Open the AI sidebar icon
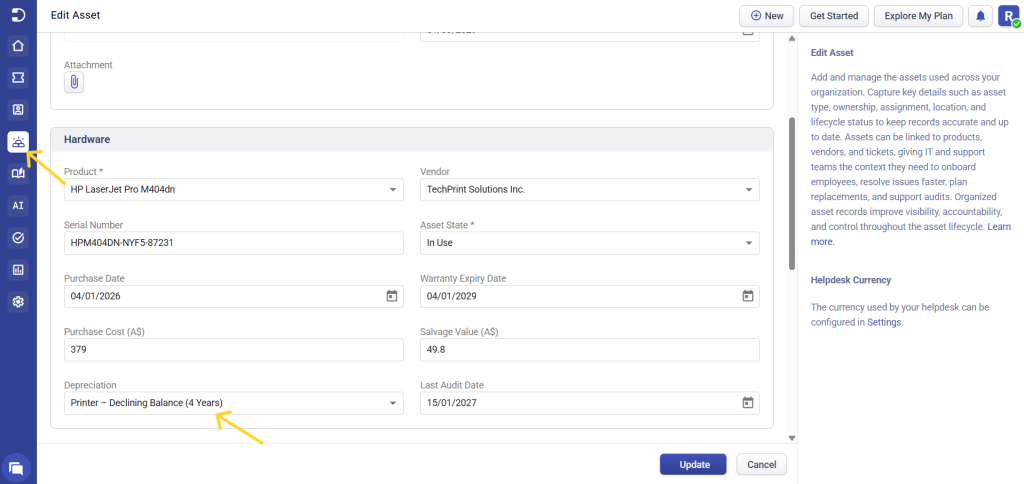 click(18, 206)
